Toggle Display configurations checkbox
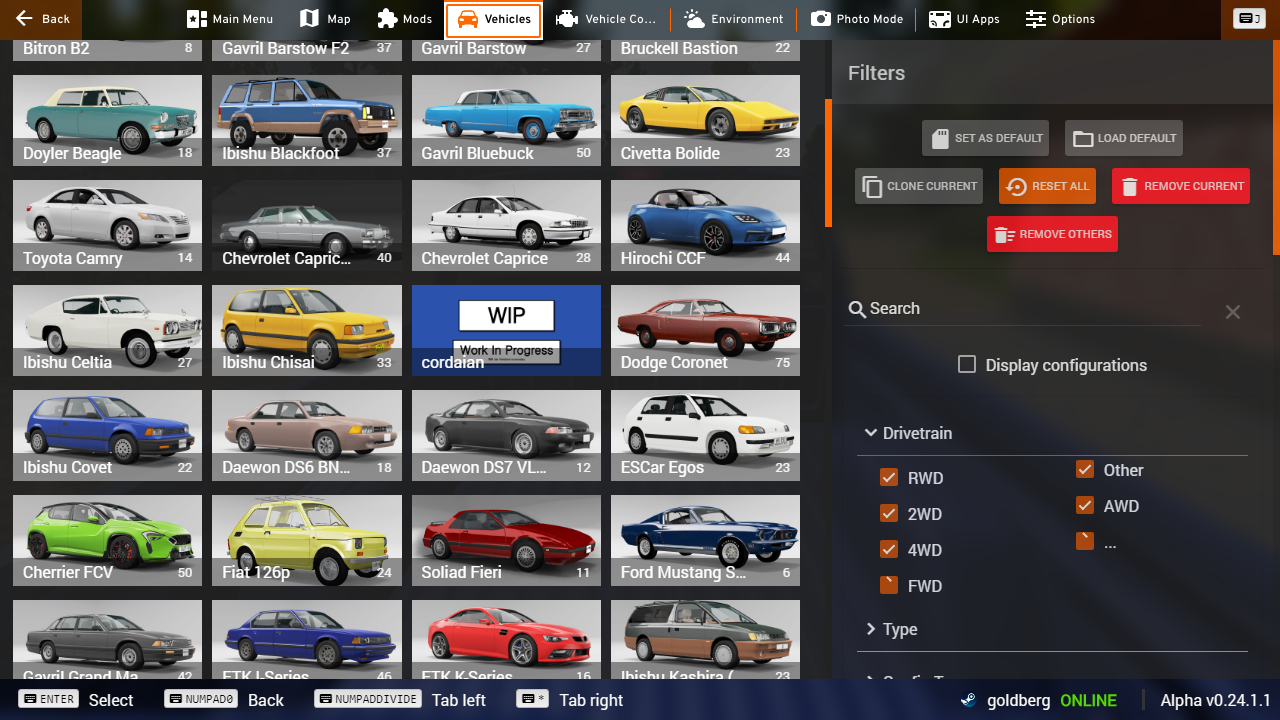Image resolution: width=1280 pixels, height=720 pixels. pyautogui.click(x=967, y=365)
